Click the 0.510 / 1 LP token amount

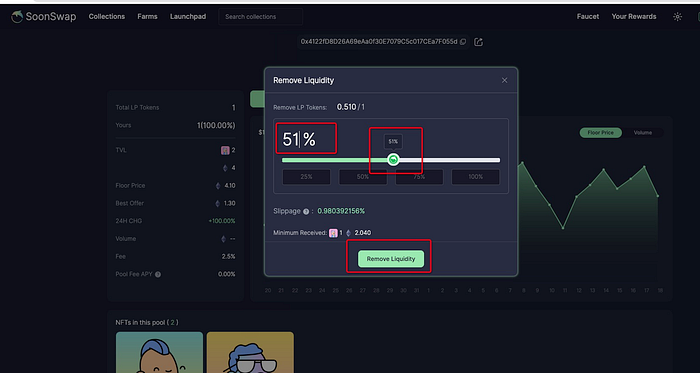(x=351, y=107)
